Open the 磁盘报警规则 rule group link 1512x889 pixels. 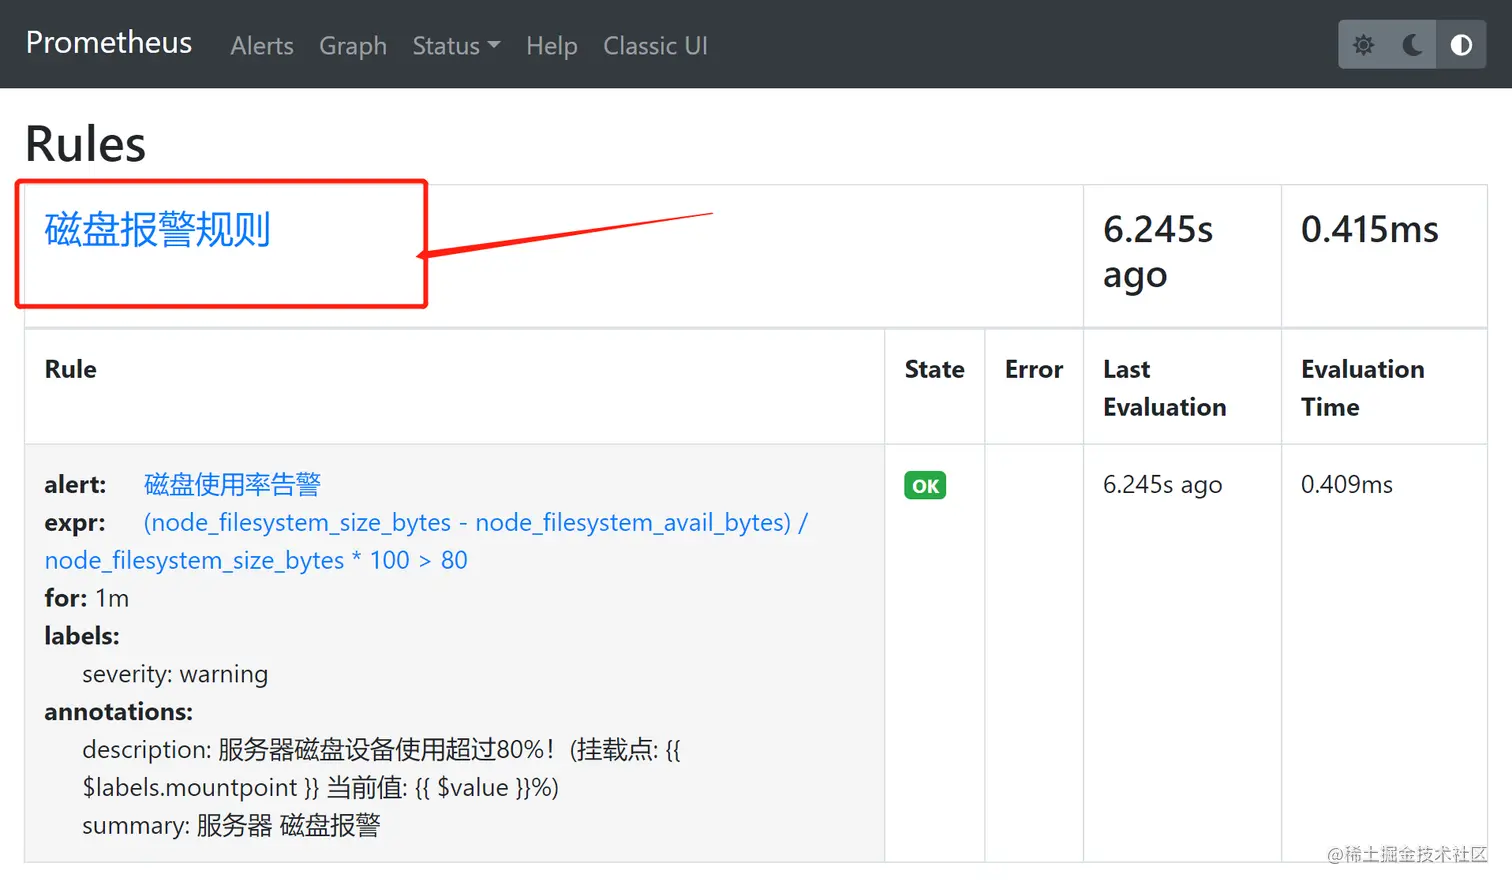(x=158, y=230)
